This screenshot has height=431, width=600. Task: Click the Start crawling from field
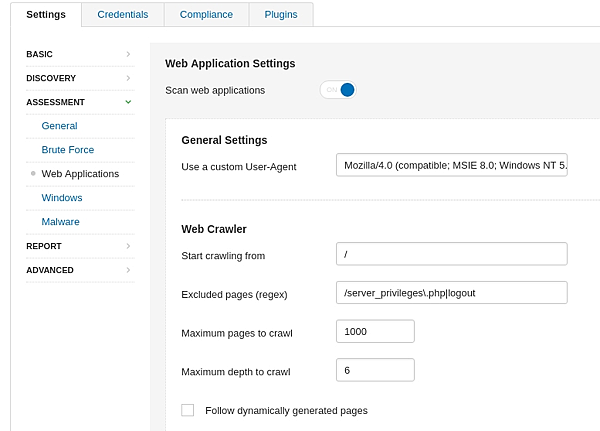point(452,254)
